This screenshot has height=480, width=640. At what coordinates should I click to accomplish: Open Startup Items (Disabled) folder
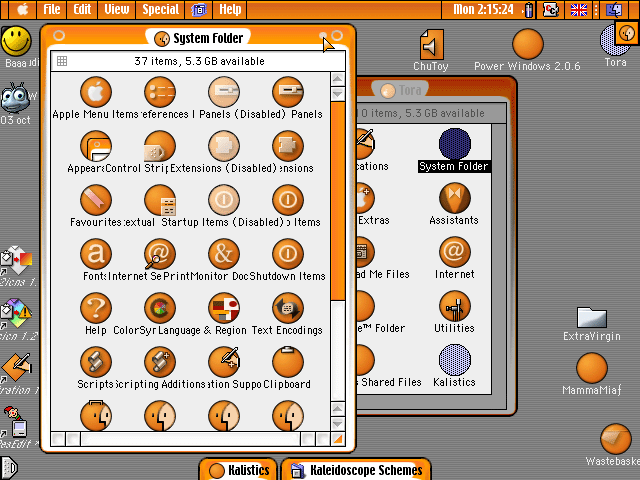click(224, 200)
